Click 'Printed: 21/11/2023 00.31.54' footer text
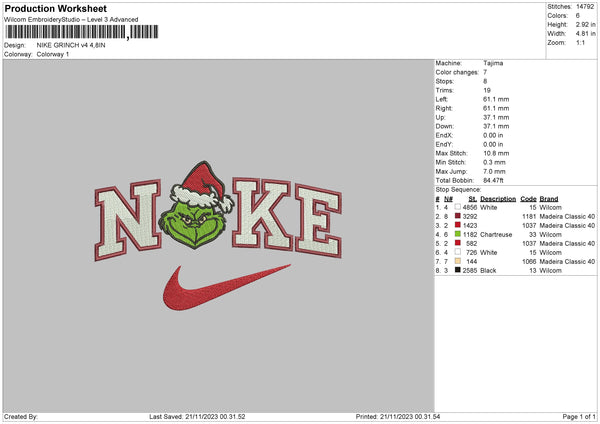 pos(398,416)
